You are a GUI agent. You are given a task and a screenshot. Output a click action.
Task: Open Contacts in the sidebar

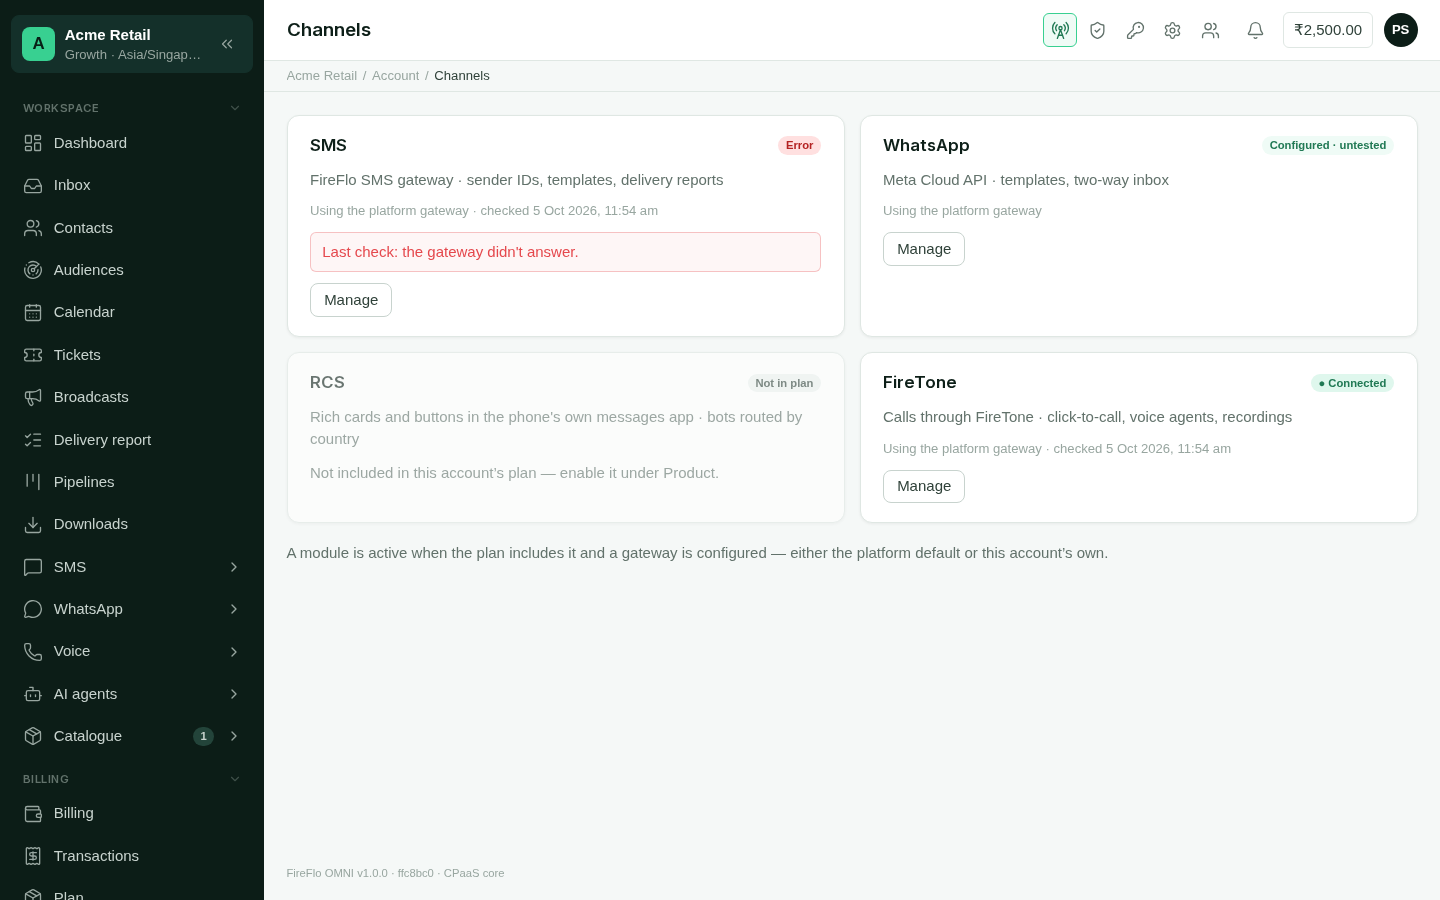coord(132,228)
